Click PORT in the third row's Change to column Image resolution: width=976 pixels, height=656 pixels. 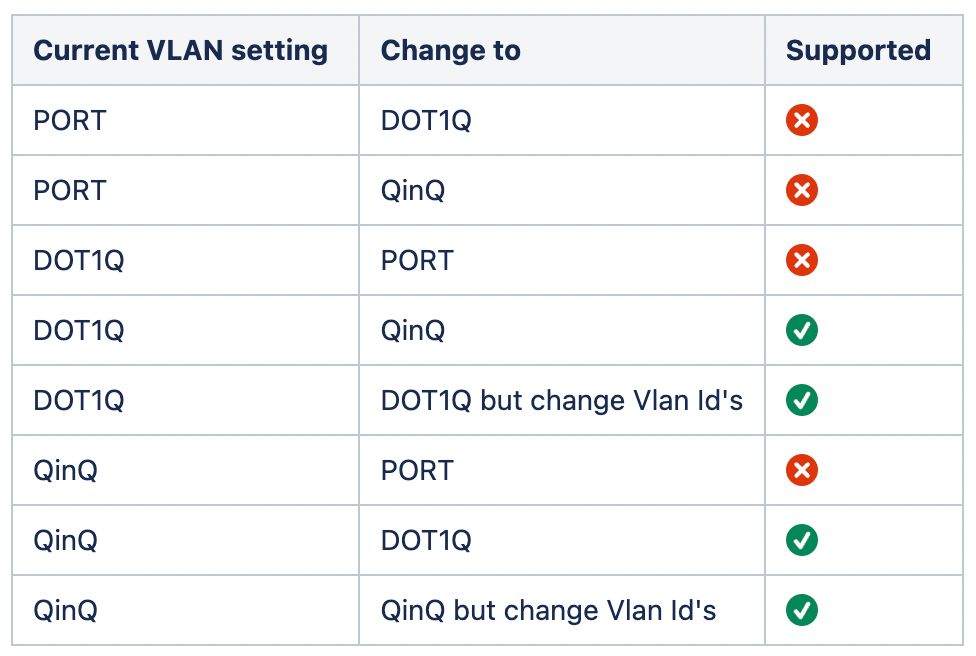point(417,260)
